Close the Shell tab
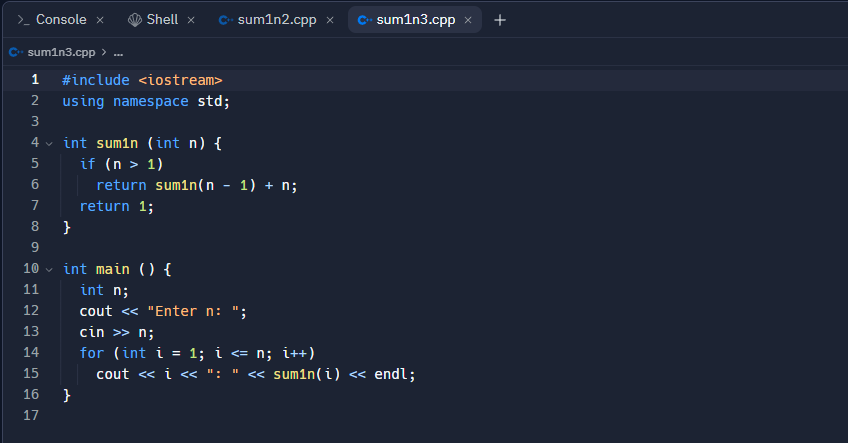The width and height of the screenshot is (848, 443). tap(191, 20)
